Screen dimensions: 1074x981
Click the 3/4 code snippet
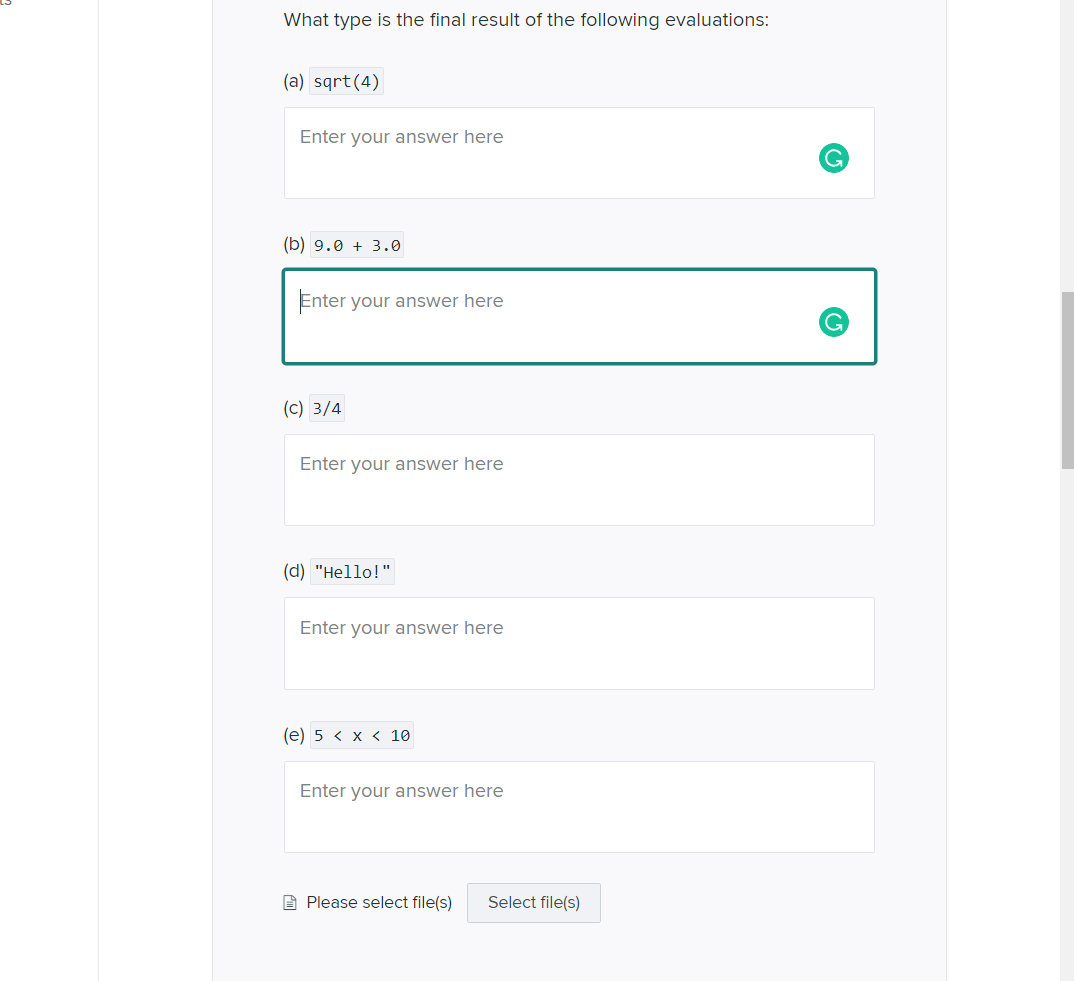click(x=327, y=409)
